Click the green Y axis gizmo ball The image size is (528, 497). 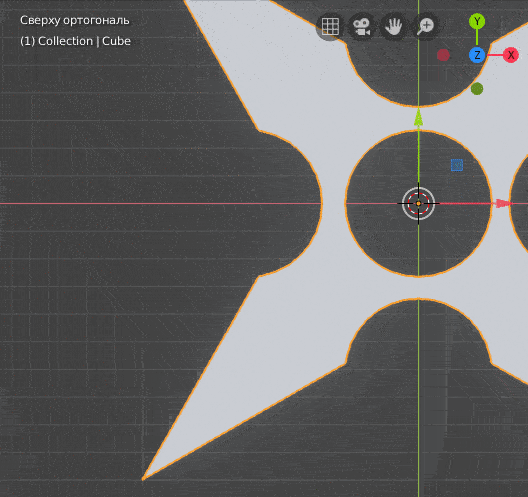click(477, 22)
